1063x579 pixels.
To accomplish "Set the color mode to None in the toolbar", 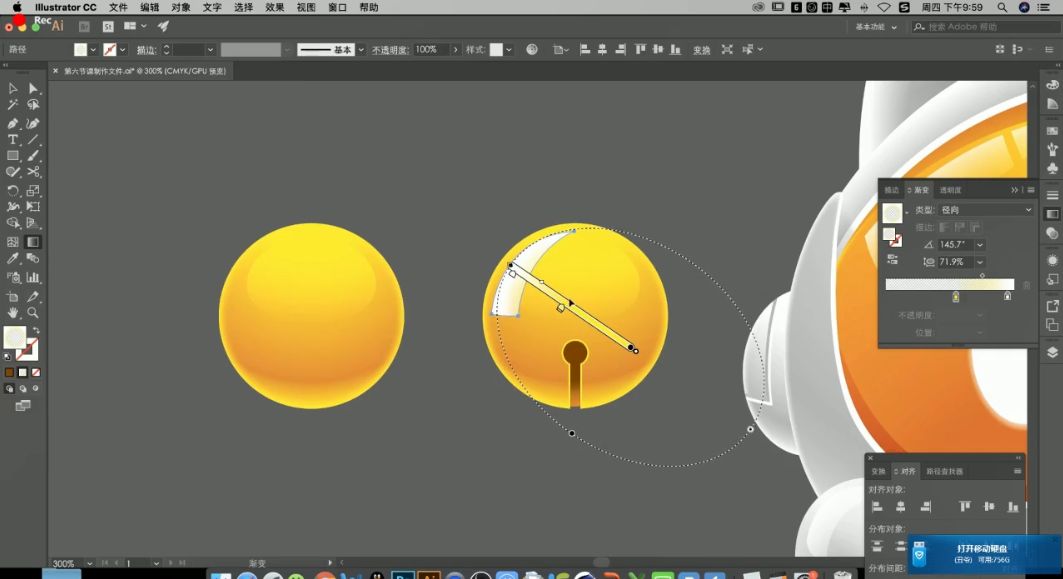I will click(36, 372).
